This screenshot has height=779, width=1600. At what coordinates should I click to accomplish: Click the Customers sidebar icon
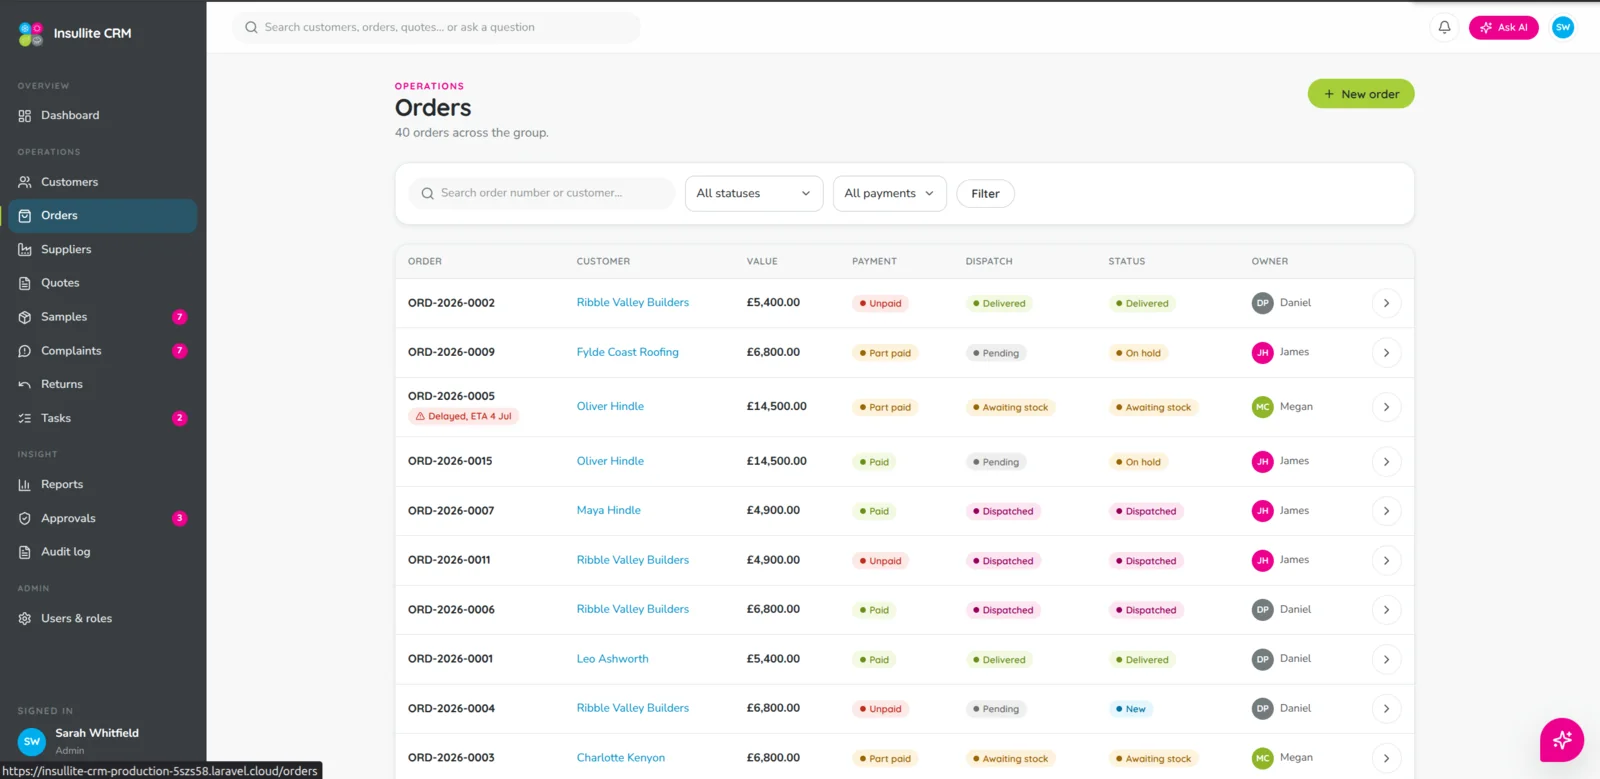click(25, 182)
